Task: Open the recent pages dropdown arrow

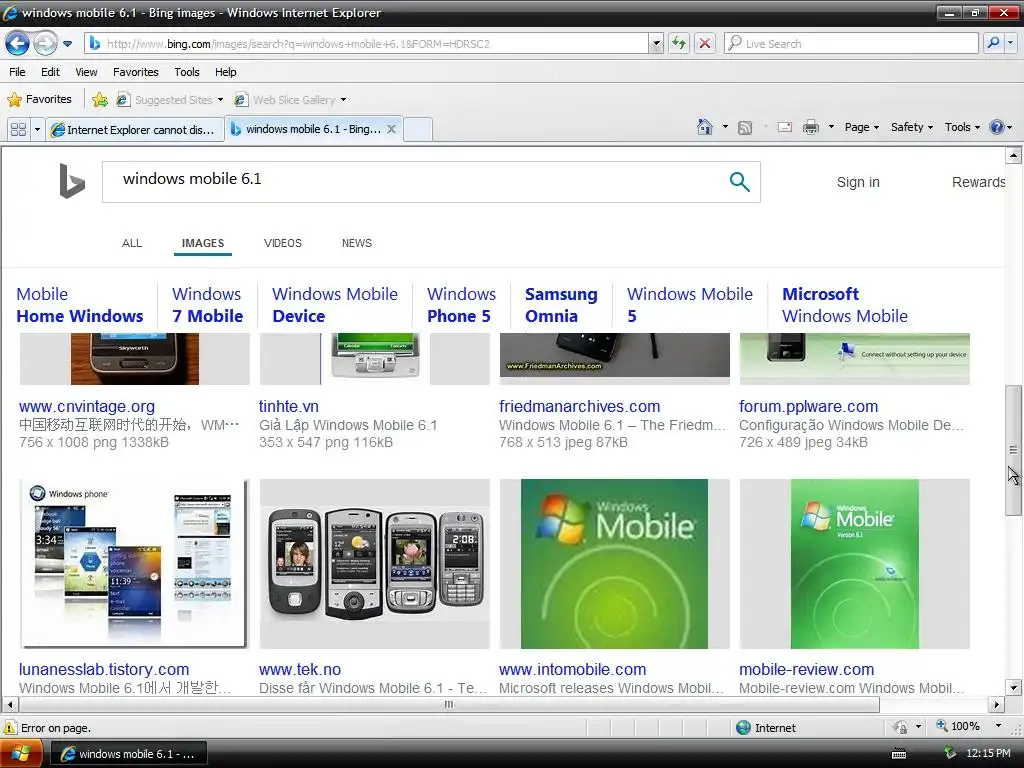Action: point(67,44)
